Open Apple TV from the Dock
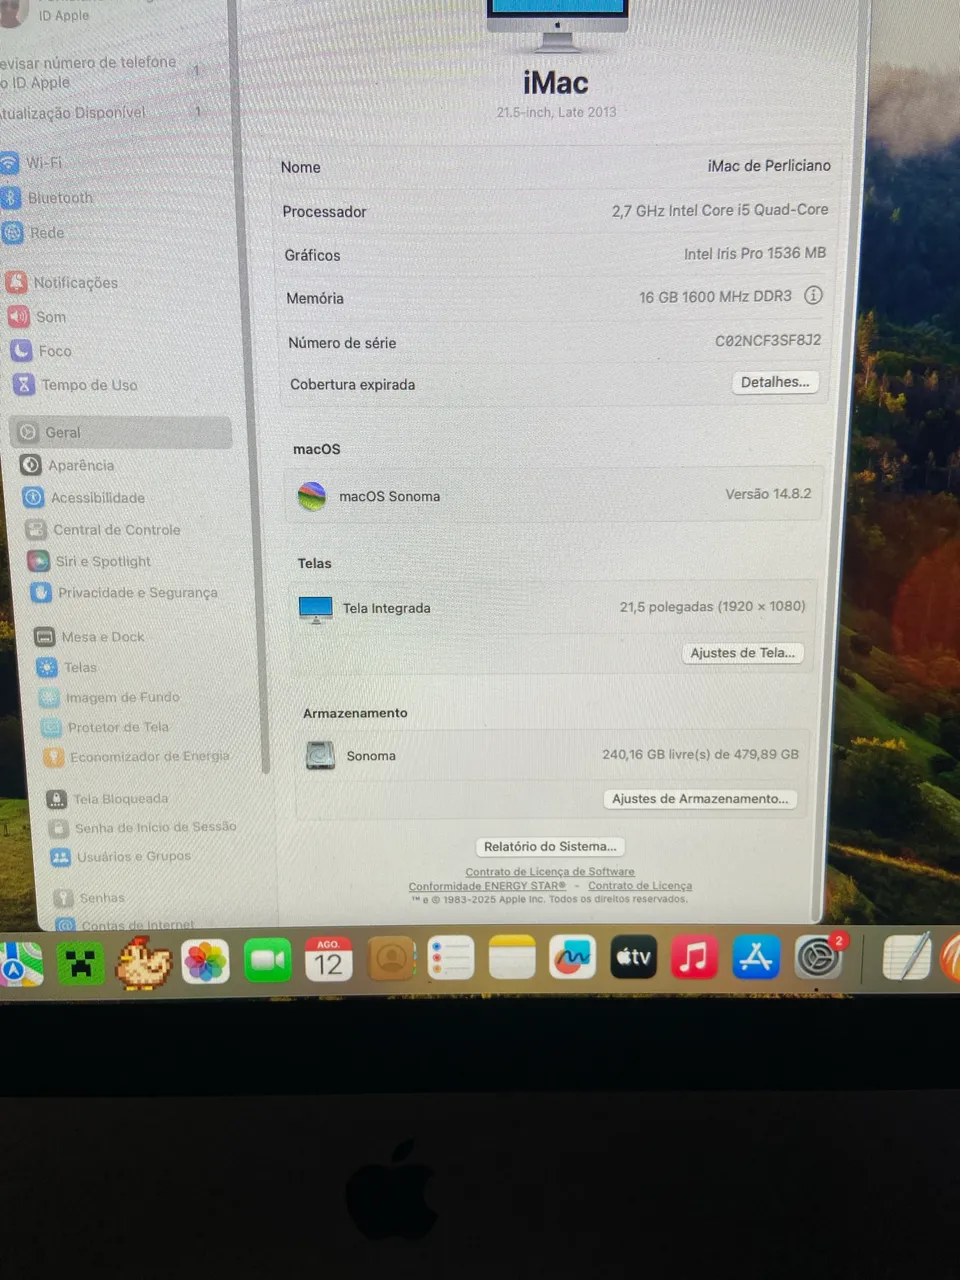The image size is (960, 1280). (634, 957)
